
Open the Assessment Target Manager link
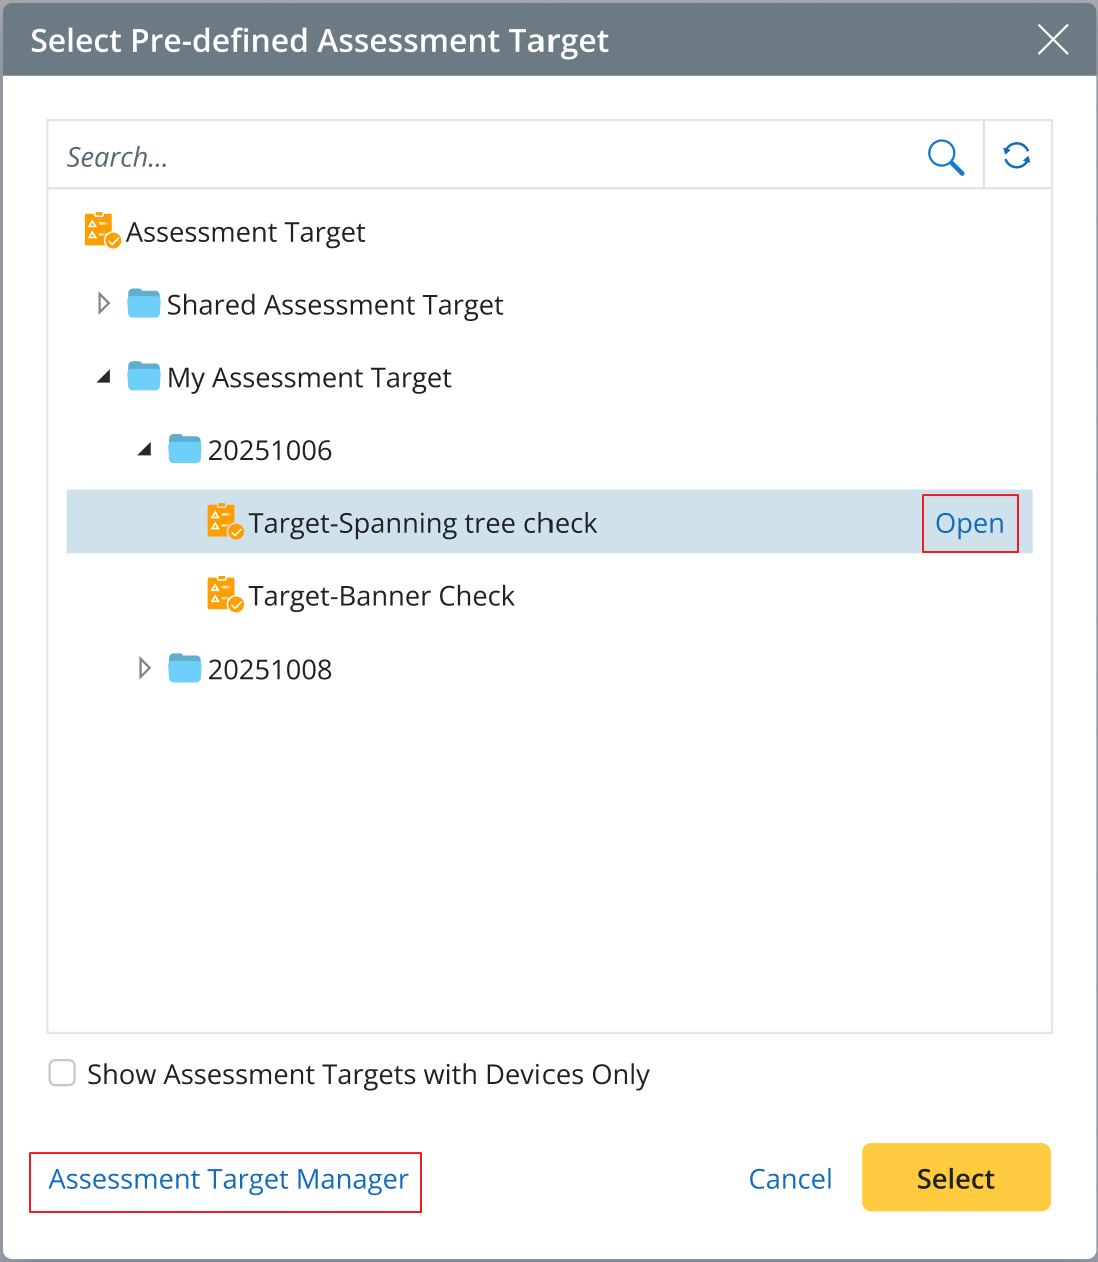(x=228, y=1180)
